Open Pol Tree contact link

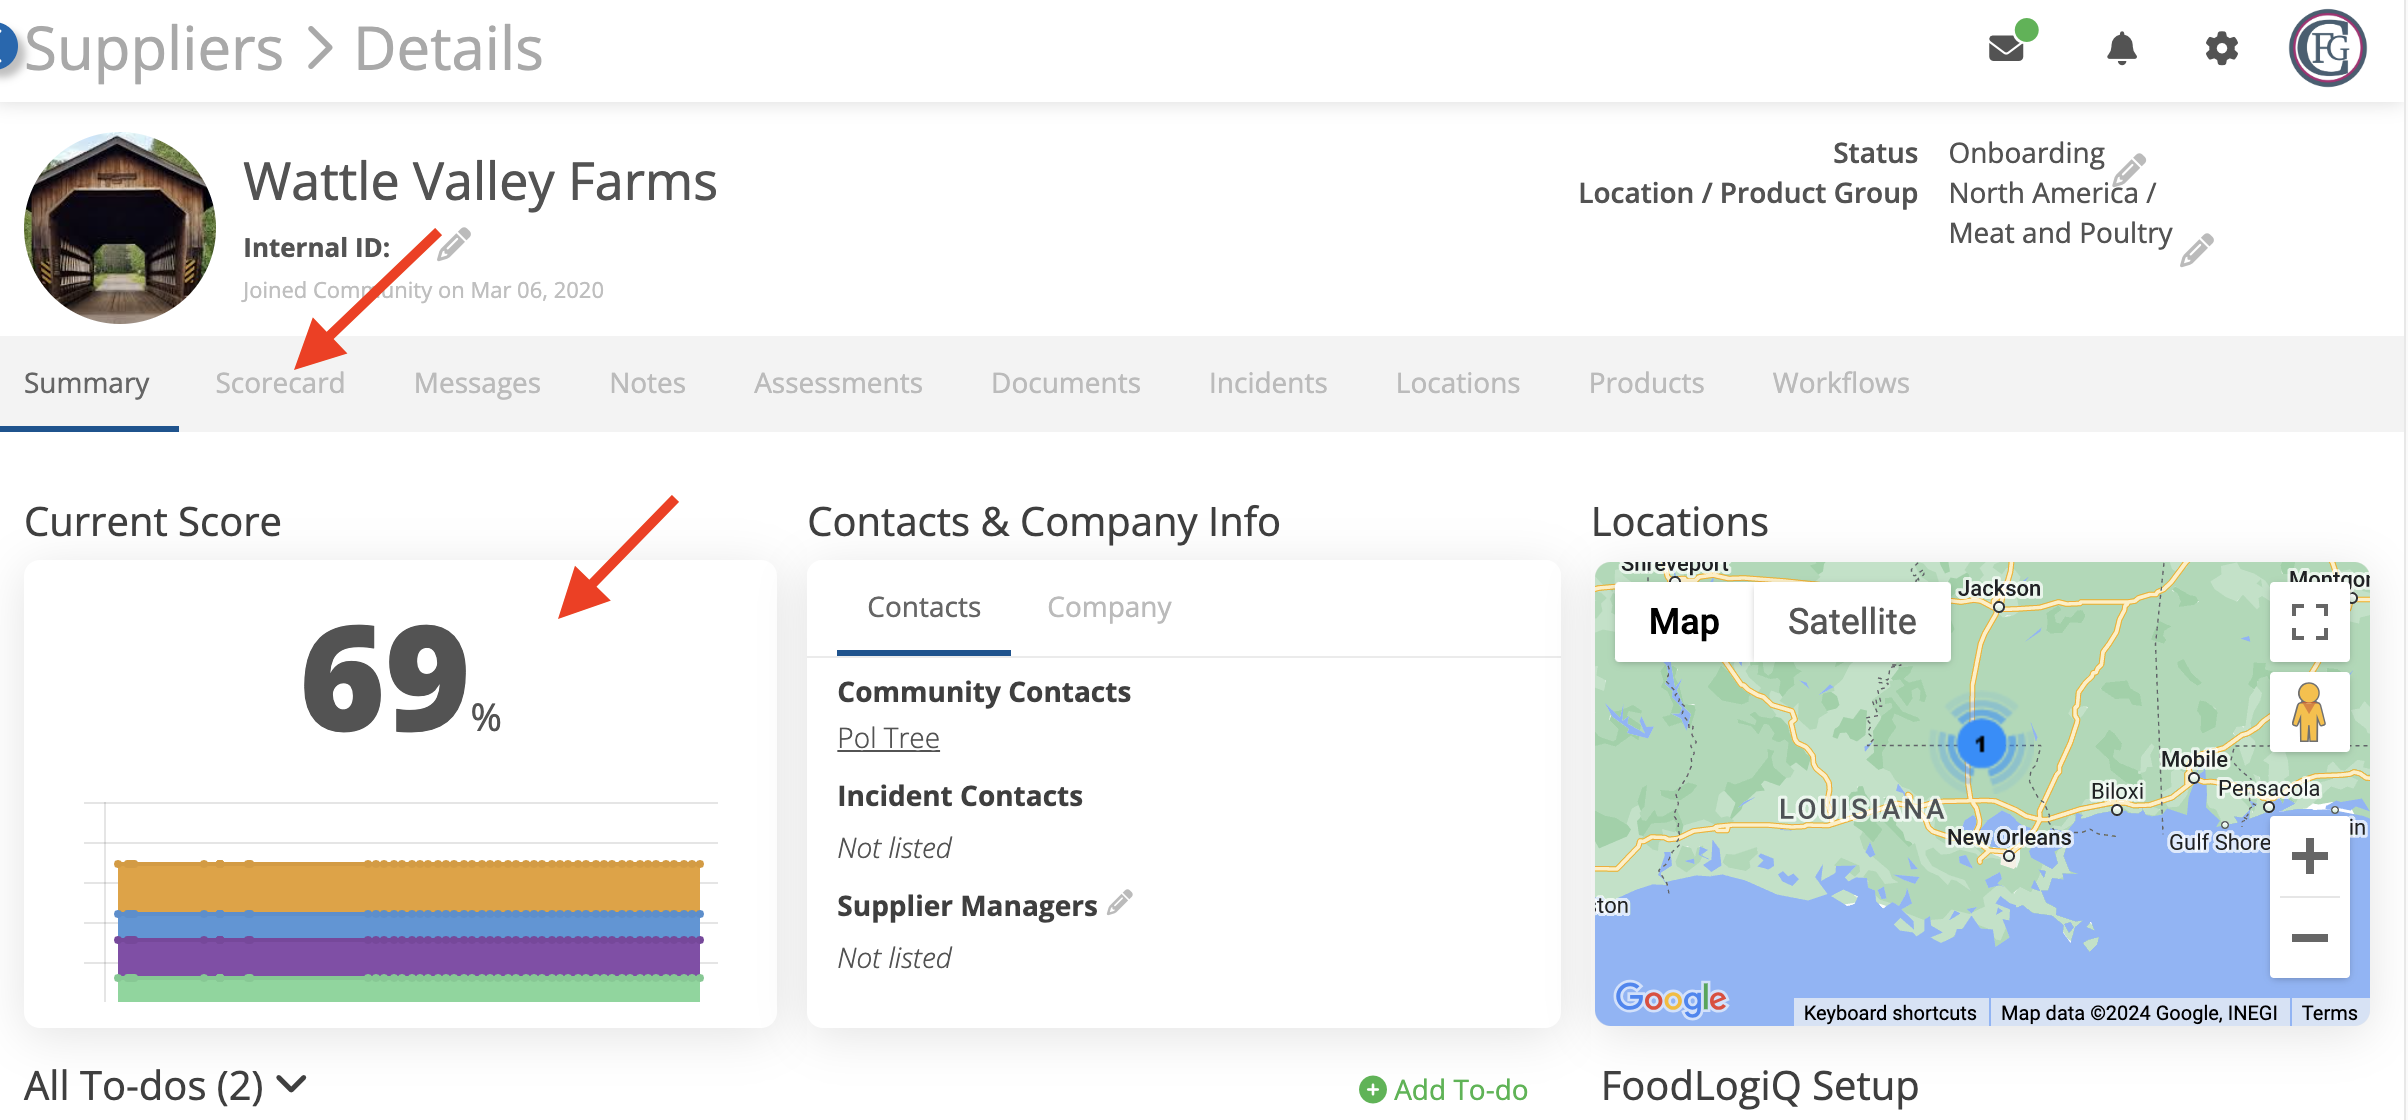click(888, 738)
